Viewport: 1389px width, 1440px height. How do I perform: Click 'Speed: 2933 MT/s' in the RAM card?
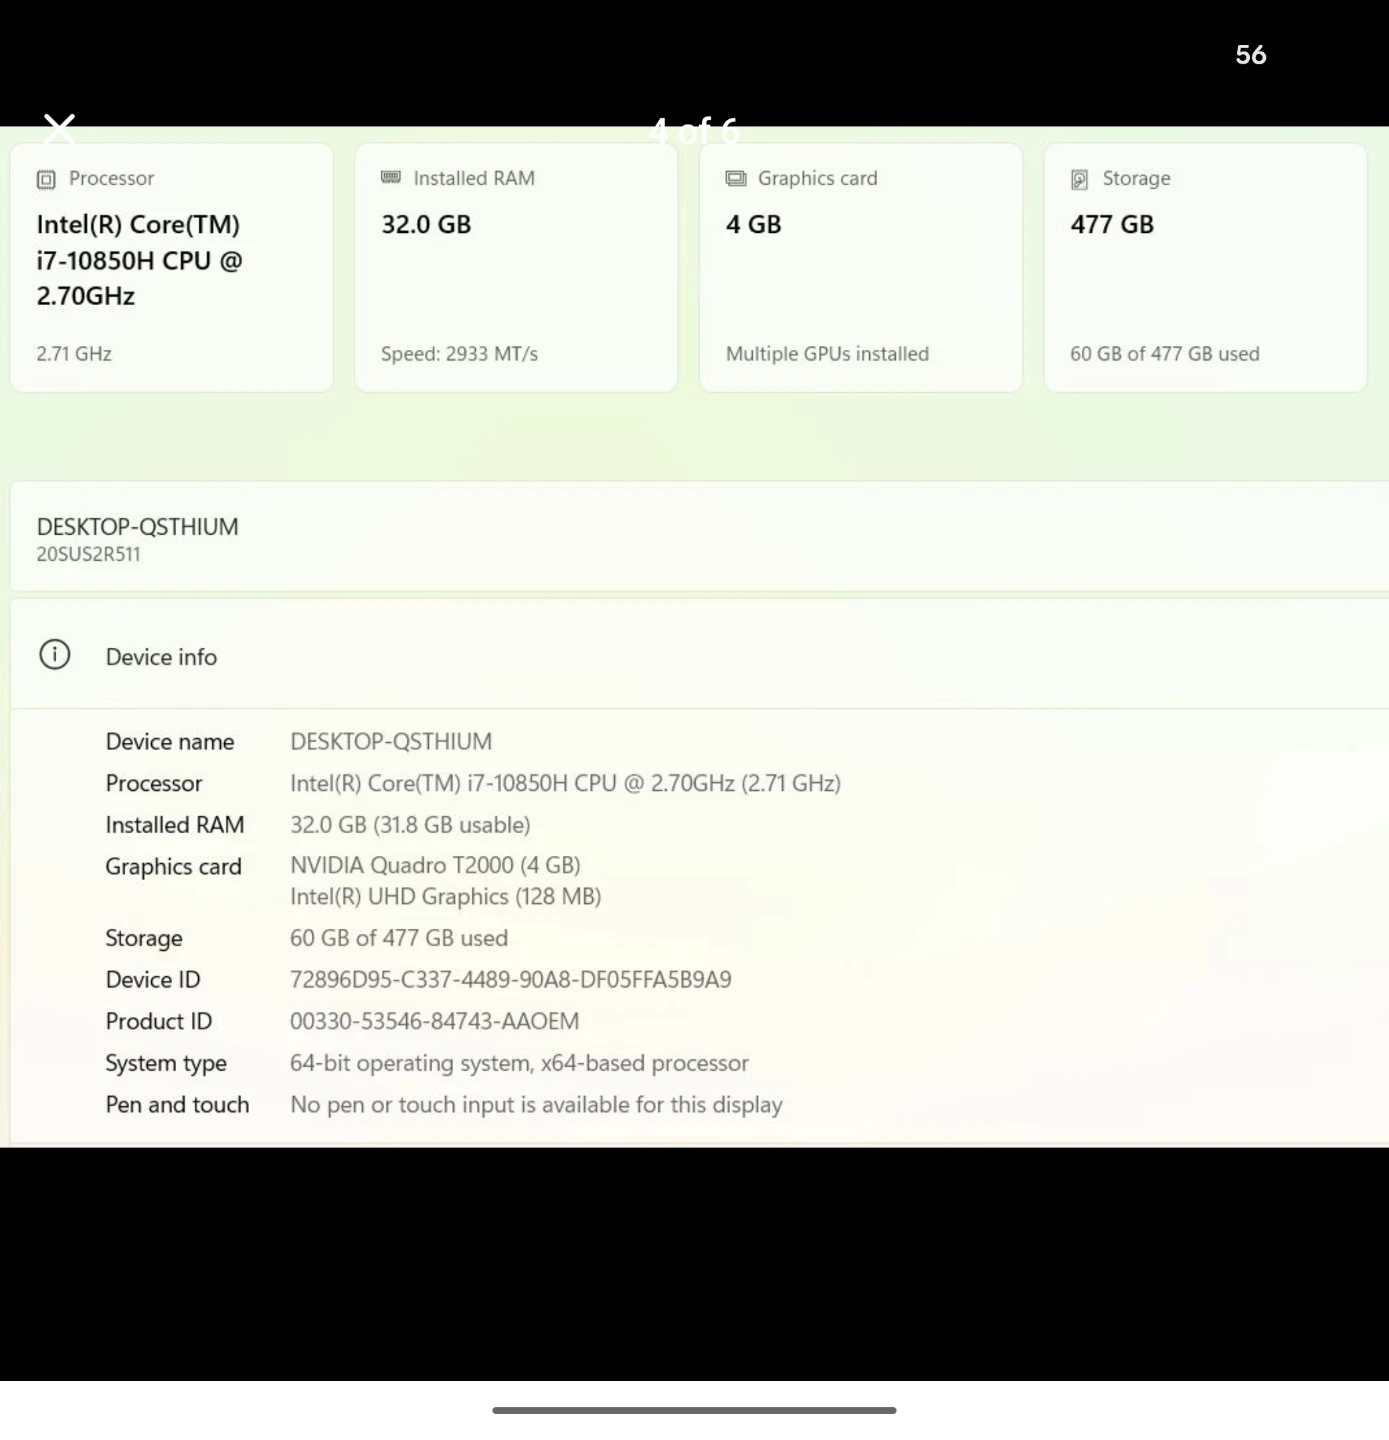point(459,354)
